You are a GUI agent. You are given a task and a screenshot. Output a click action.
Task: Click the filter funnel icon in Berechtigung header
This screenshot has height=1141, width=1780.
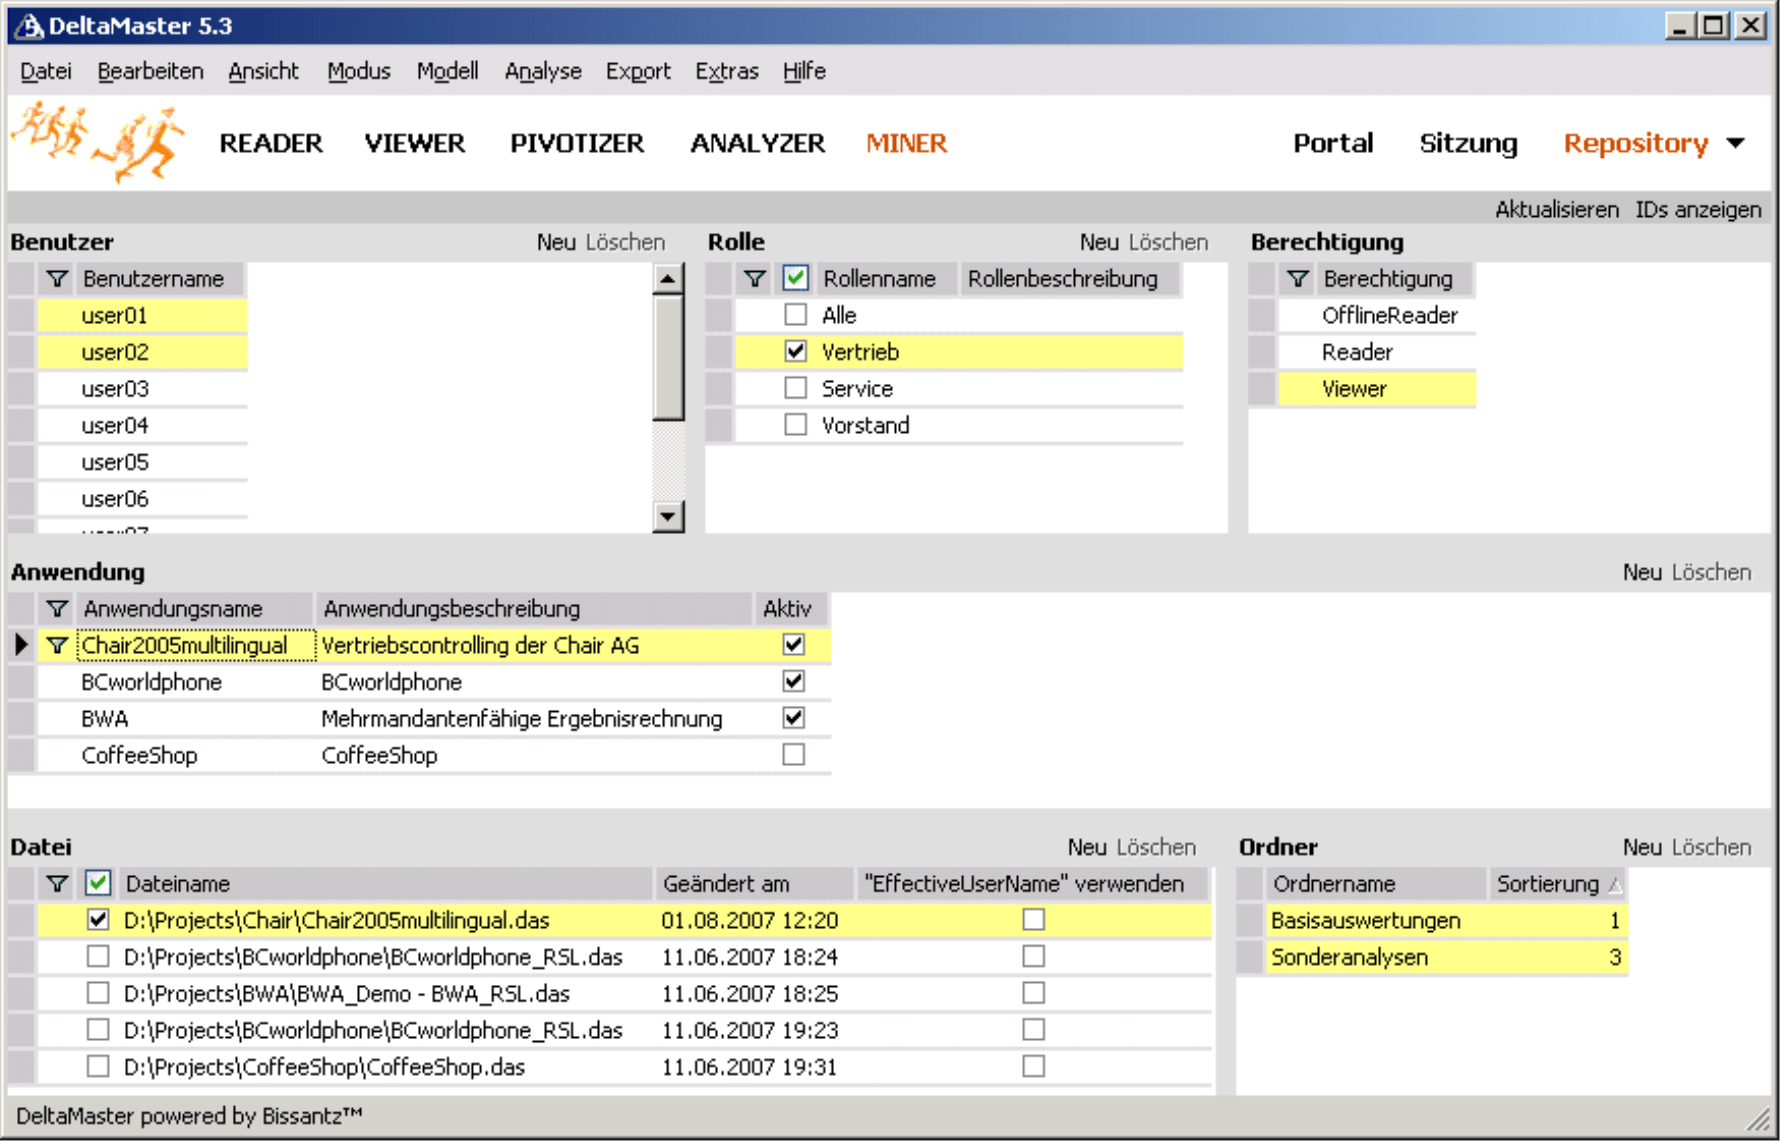1298,279
